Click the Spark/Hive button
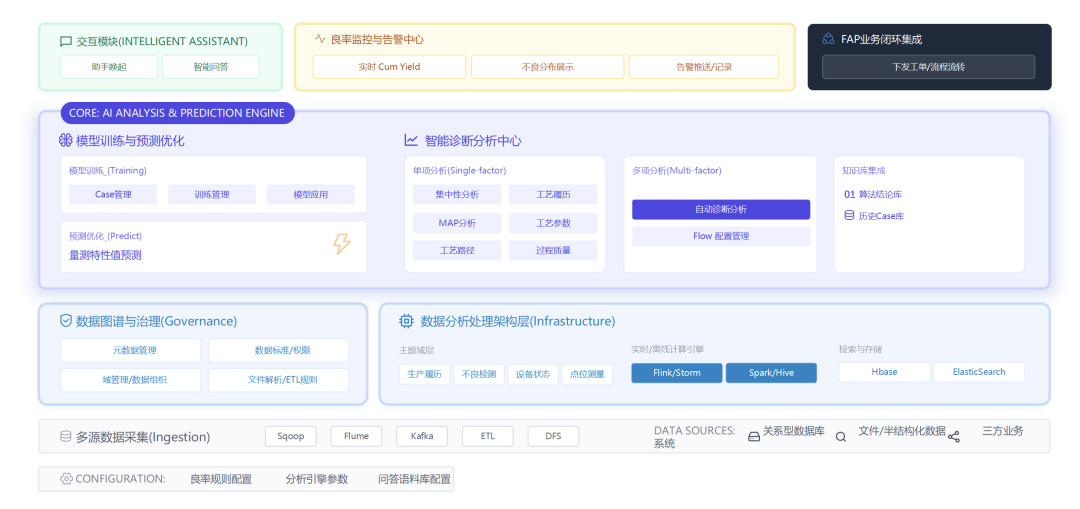Image resolution: width=1080 pixels, height=509 pixels. tap(771, 373)
